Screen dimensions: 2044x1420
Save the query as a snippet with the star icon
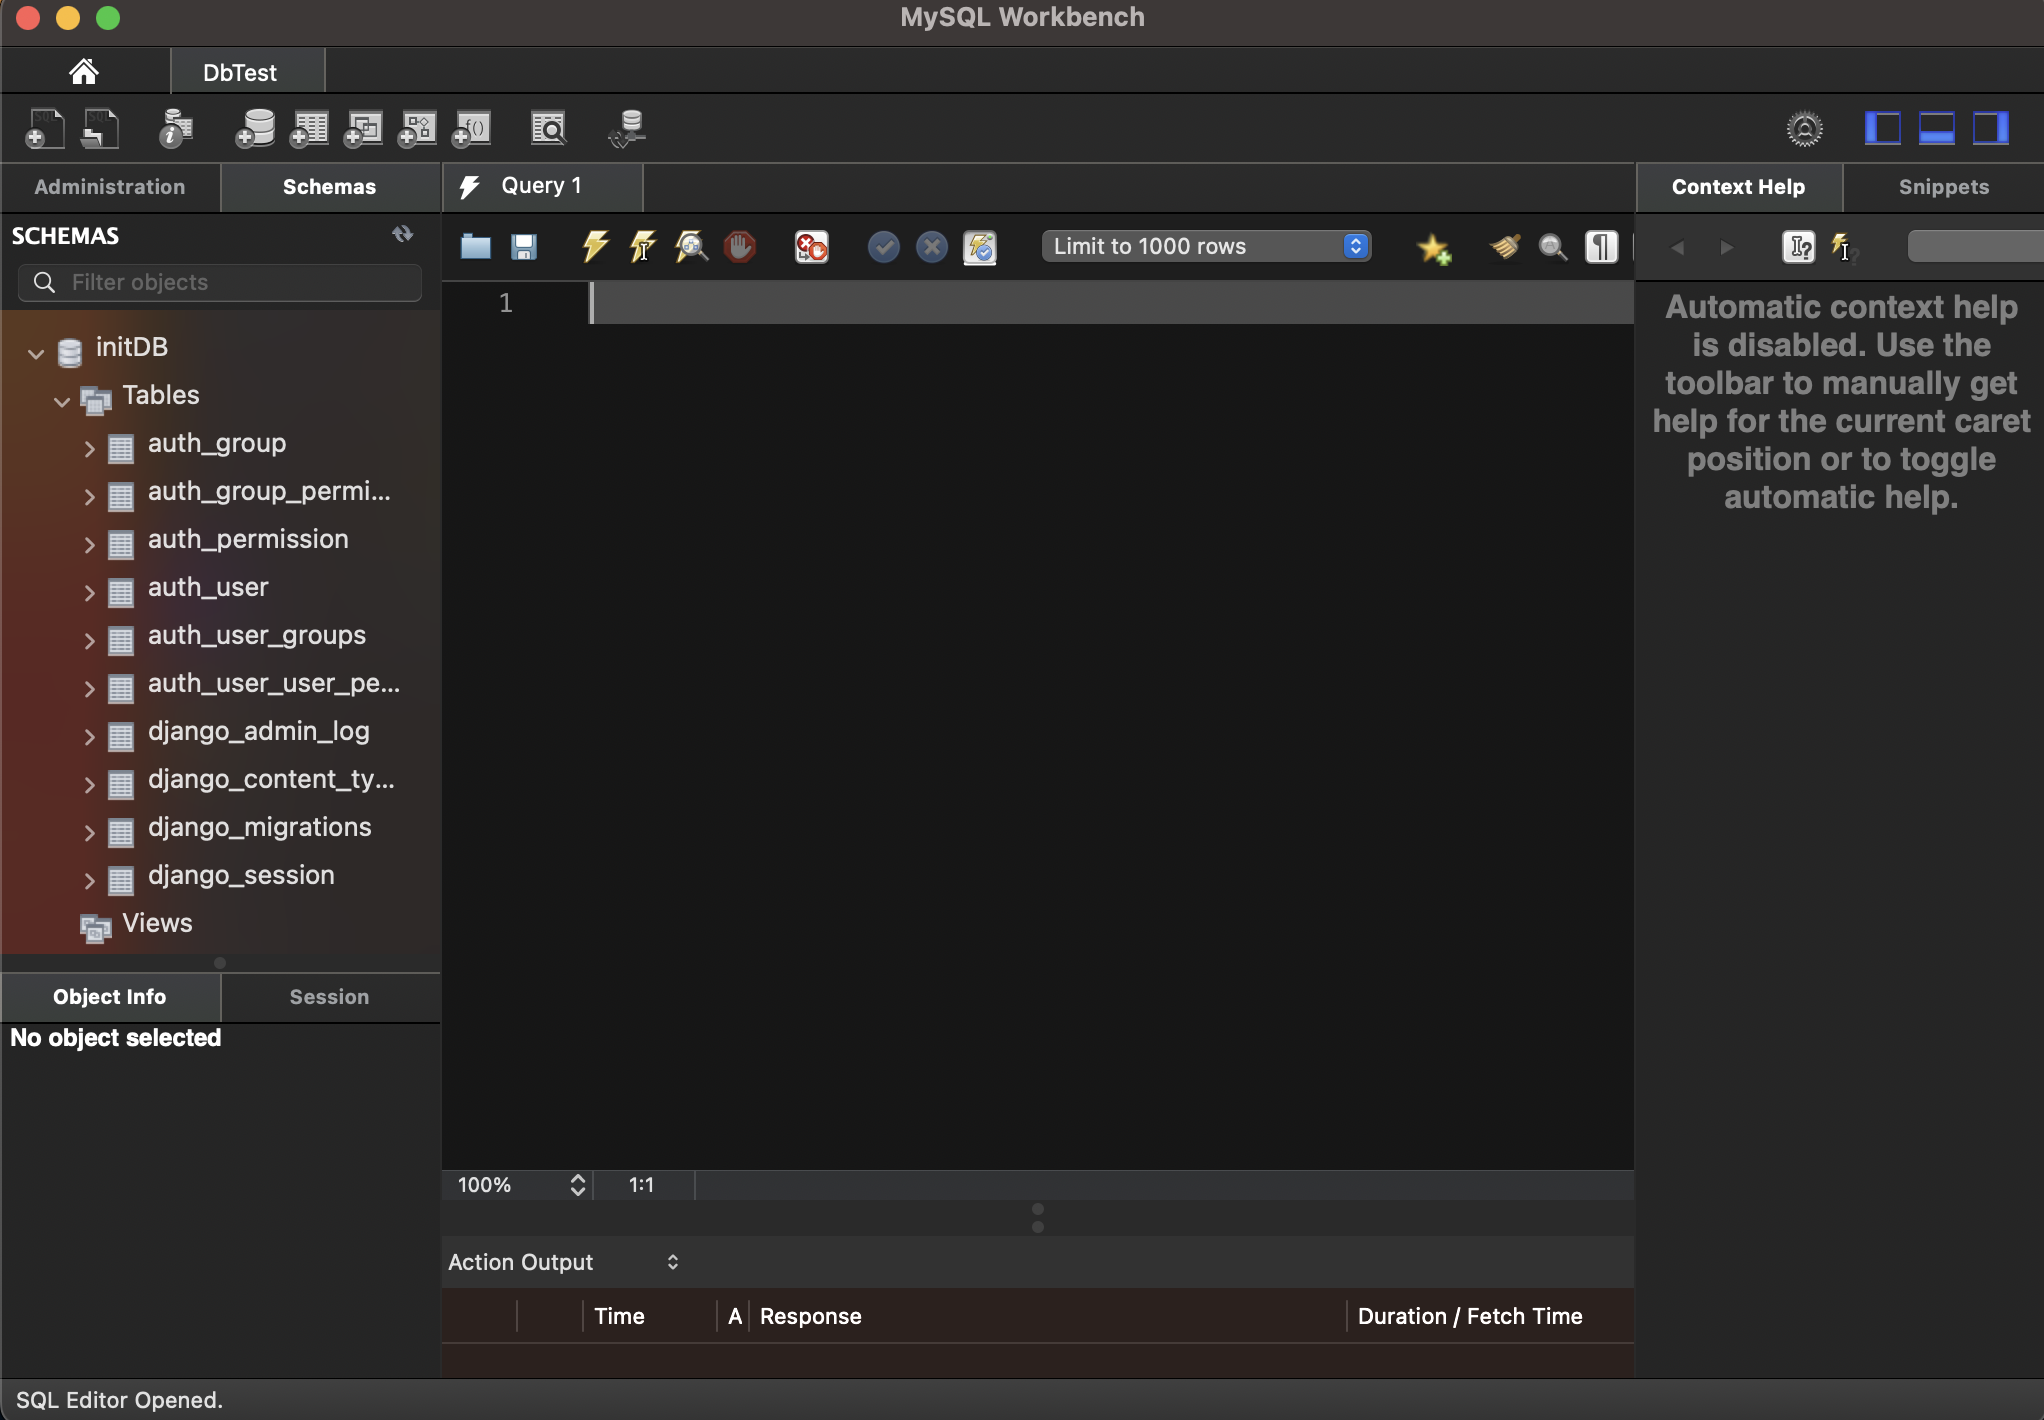point(1434,248)
